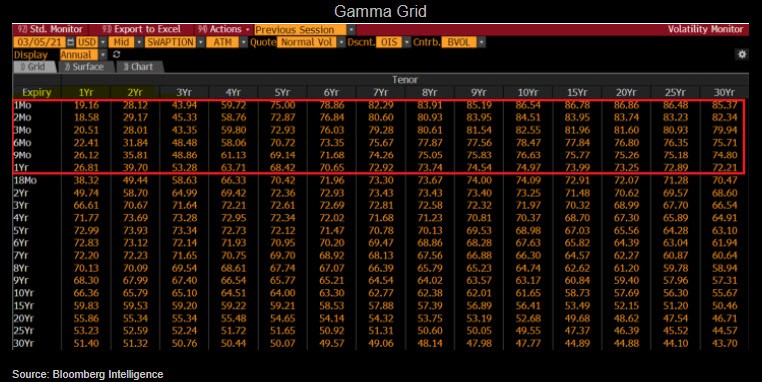The height and width of the screenshot is (382, 762).
Task: Click cell value 66.36
Action: [x=87, y=293]
